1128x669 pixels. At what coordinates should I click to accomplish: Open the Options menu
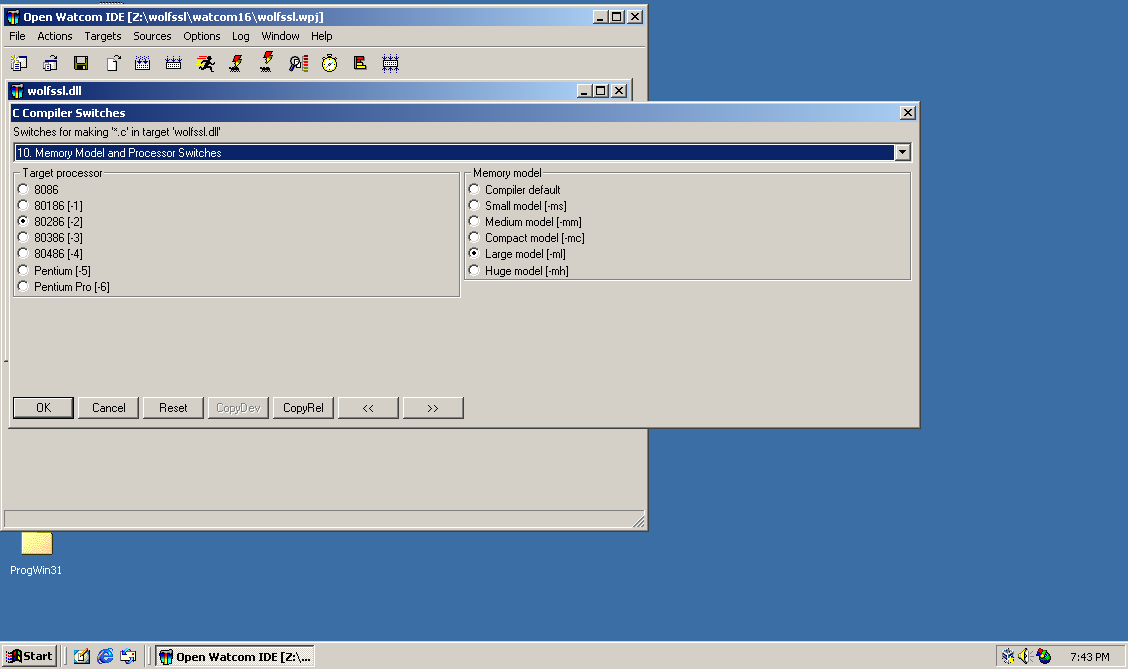click(201, 36)
